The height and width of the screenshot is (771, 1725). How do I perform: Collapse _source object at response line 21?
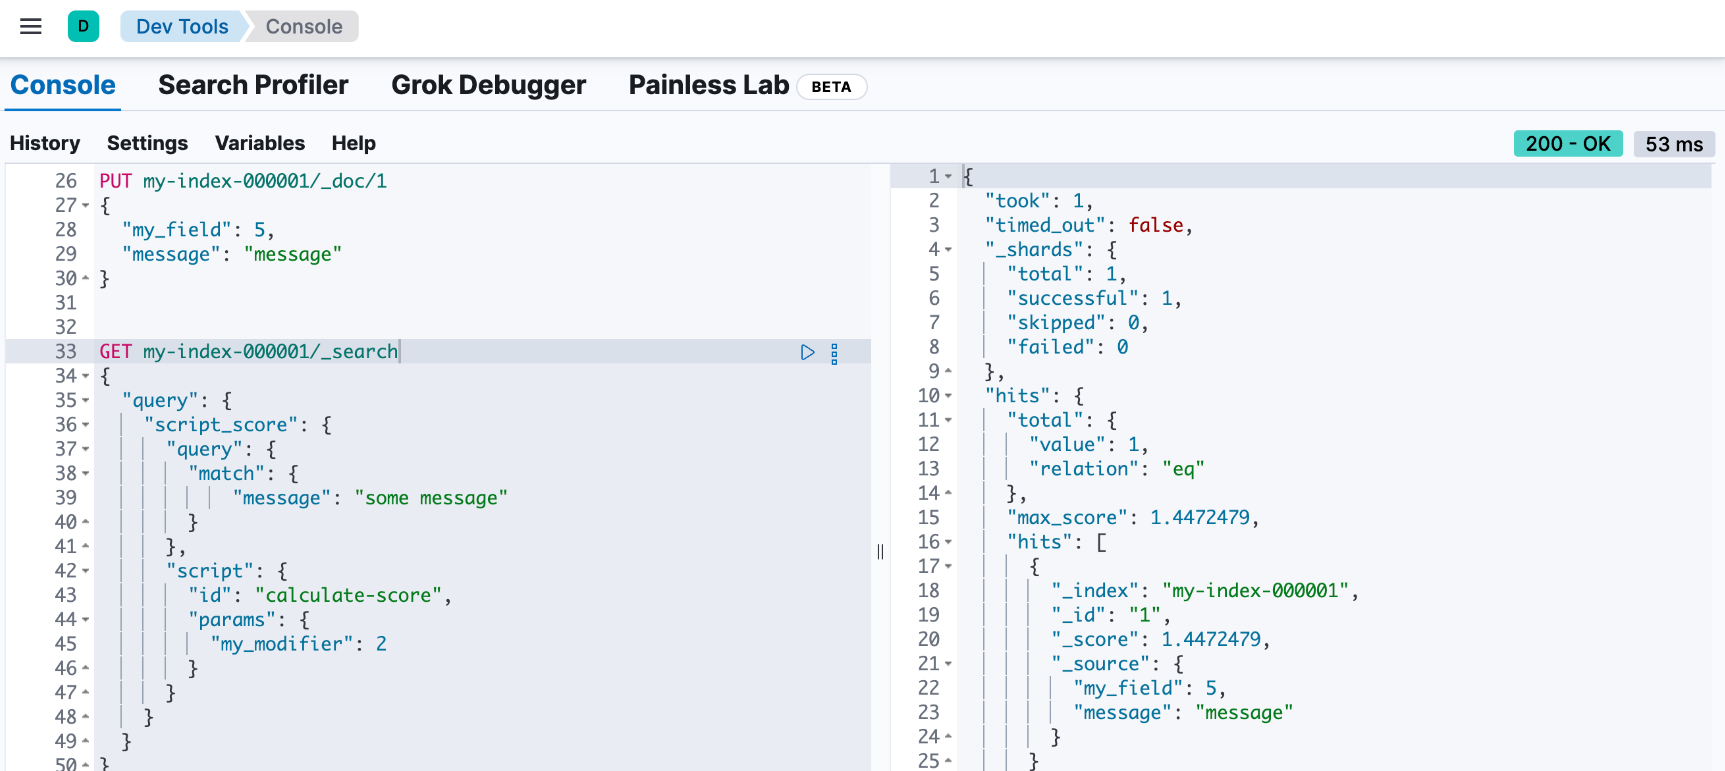[x=948, y=664]
